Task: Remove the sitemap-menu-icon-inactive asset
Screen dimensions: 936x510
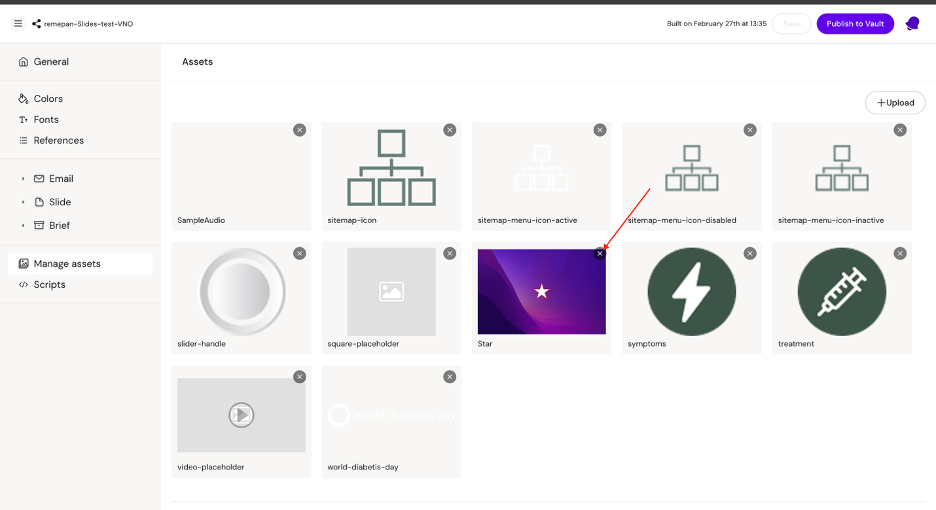Action: [x=900, y=130]
